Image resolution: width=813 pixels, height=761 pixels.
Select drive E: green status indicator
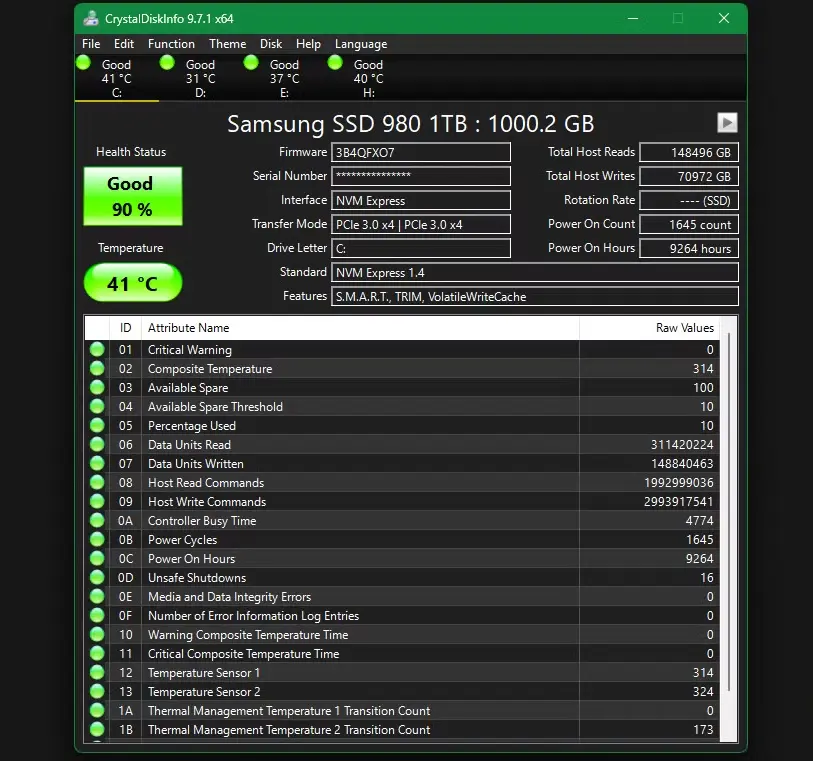tap(252, 64)
